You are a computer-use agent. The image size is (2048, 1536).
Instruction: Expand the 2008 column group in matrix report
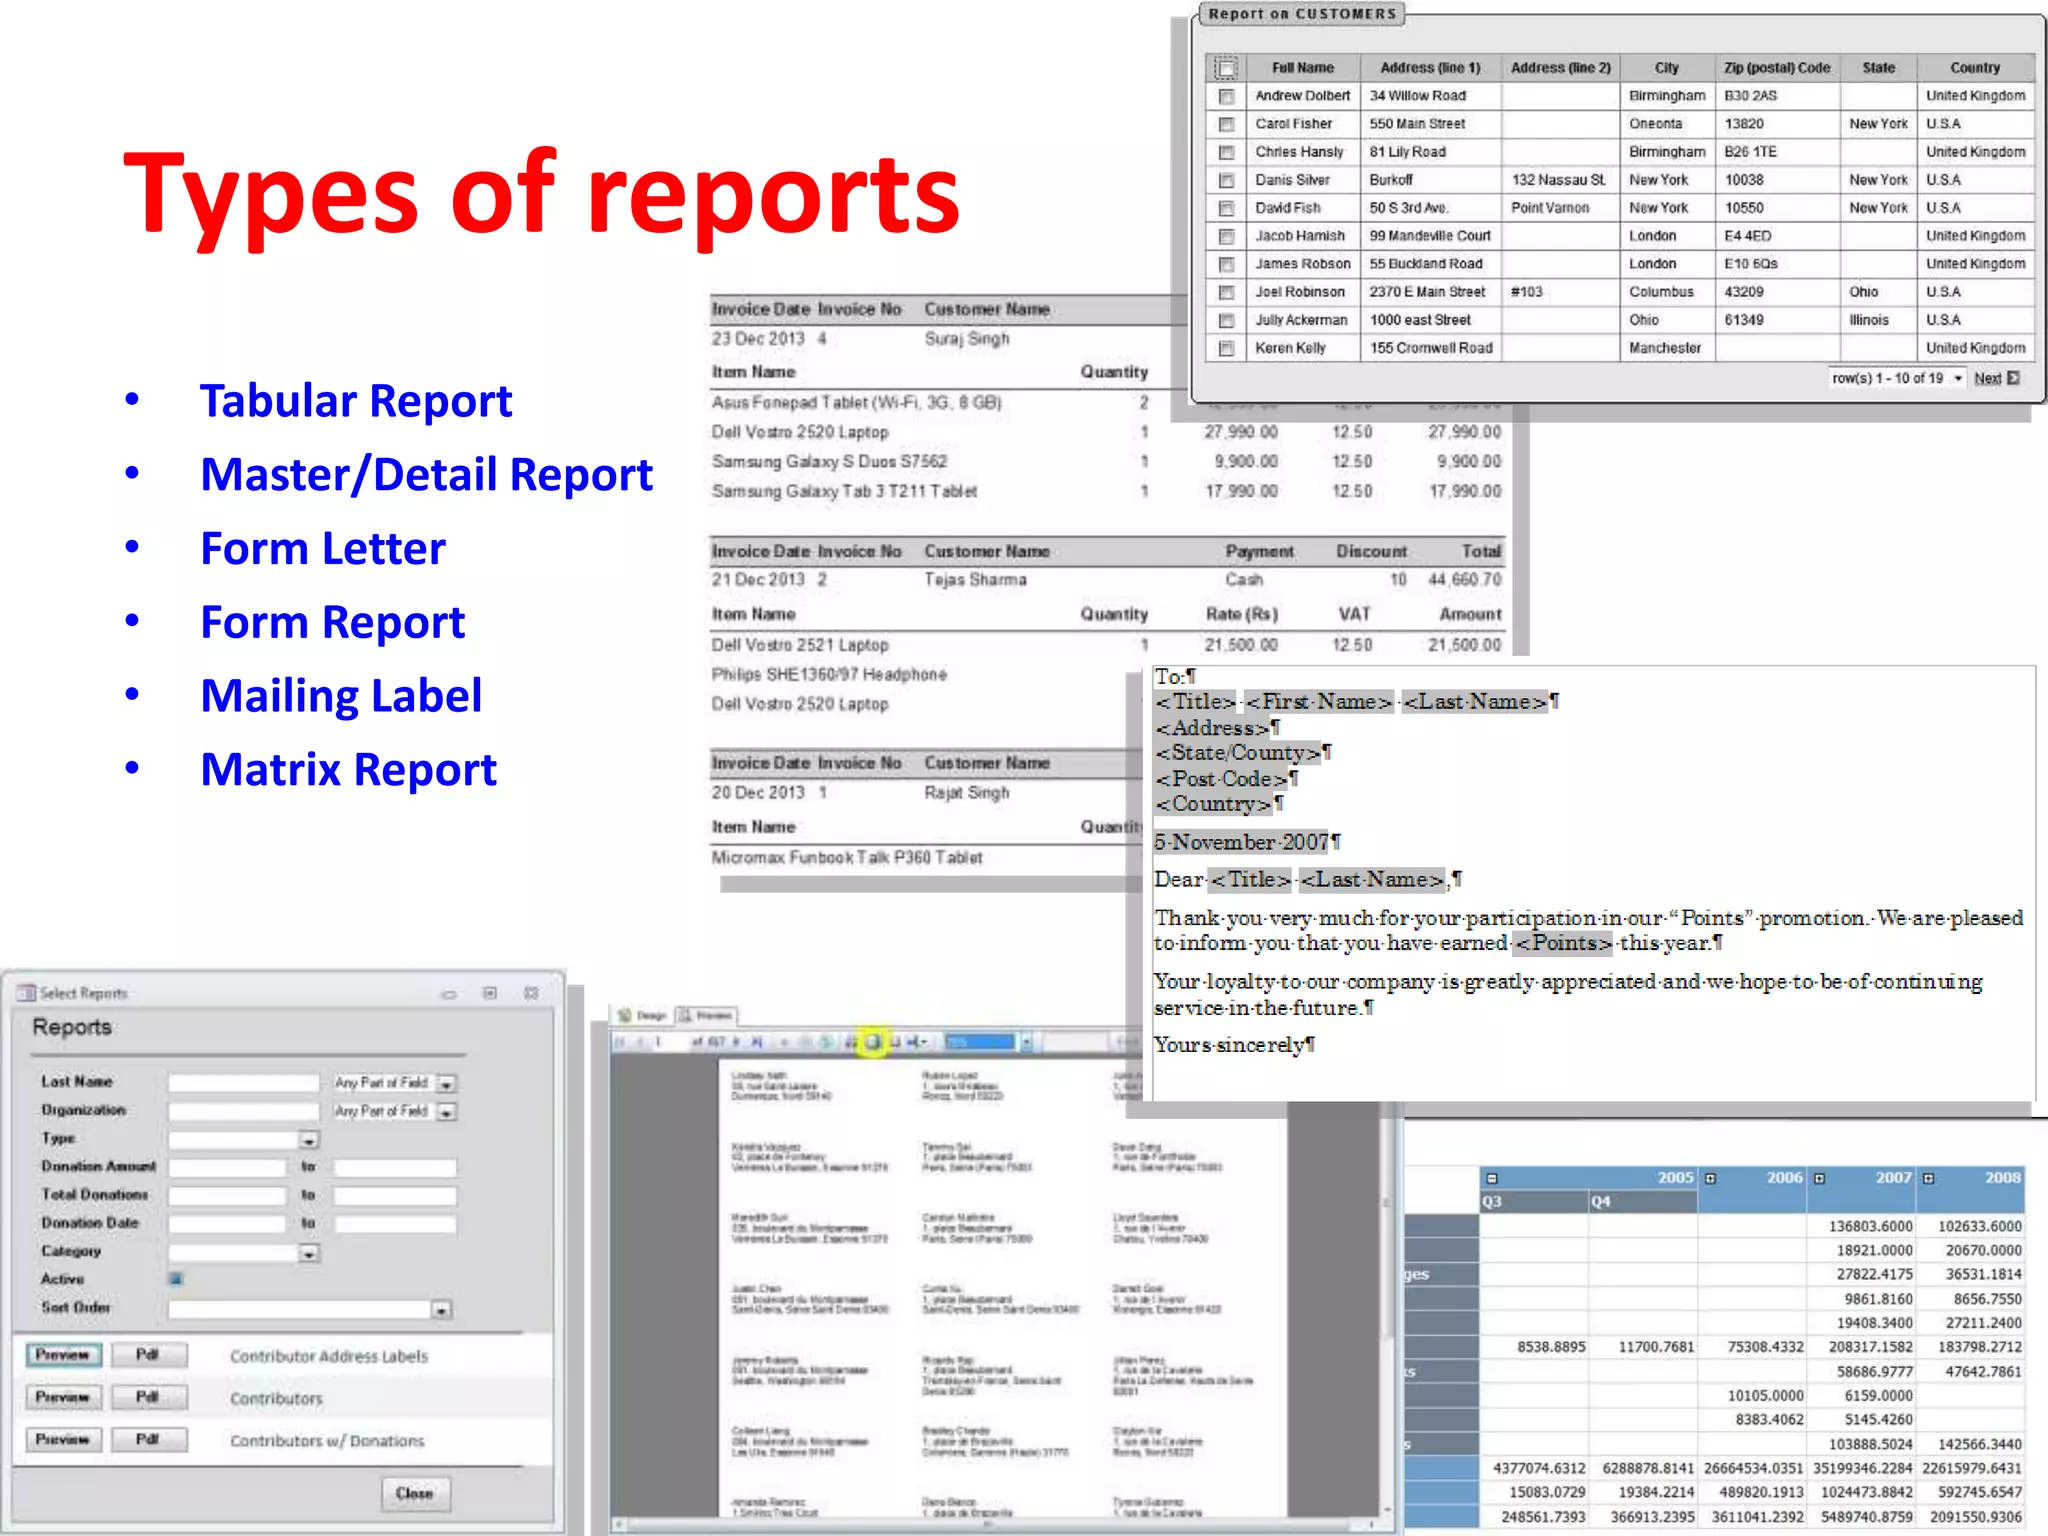1929,1178
